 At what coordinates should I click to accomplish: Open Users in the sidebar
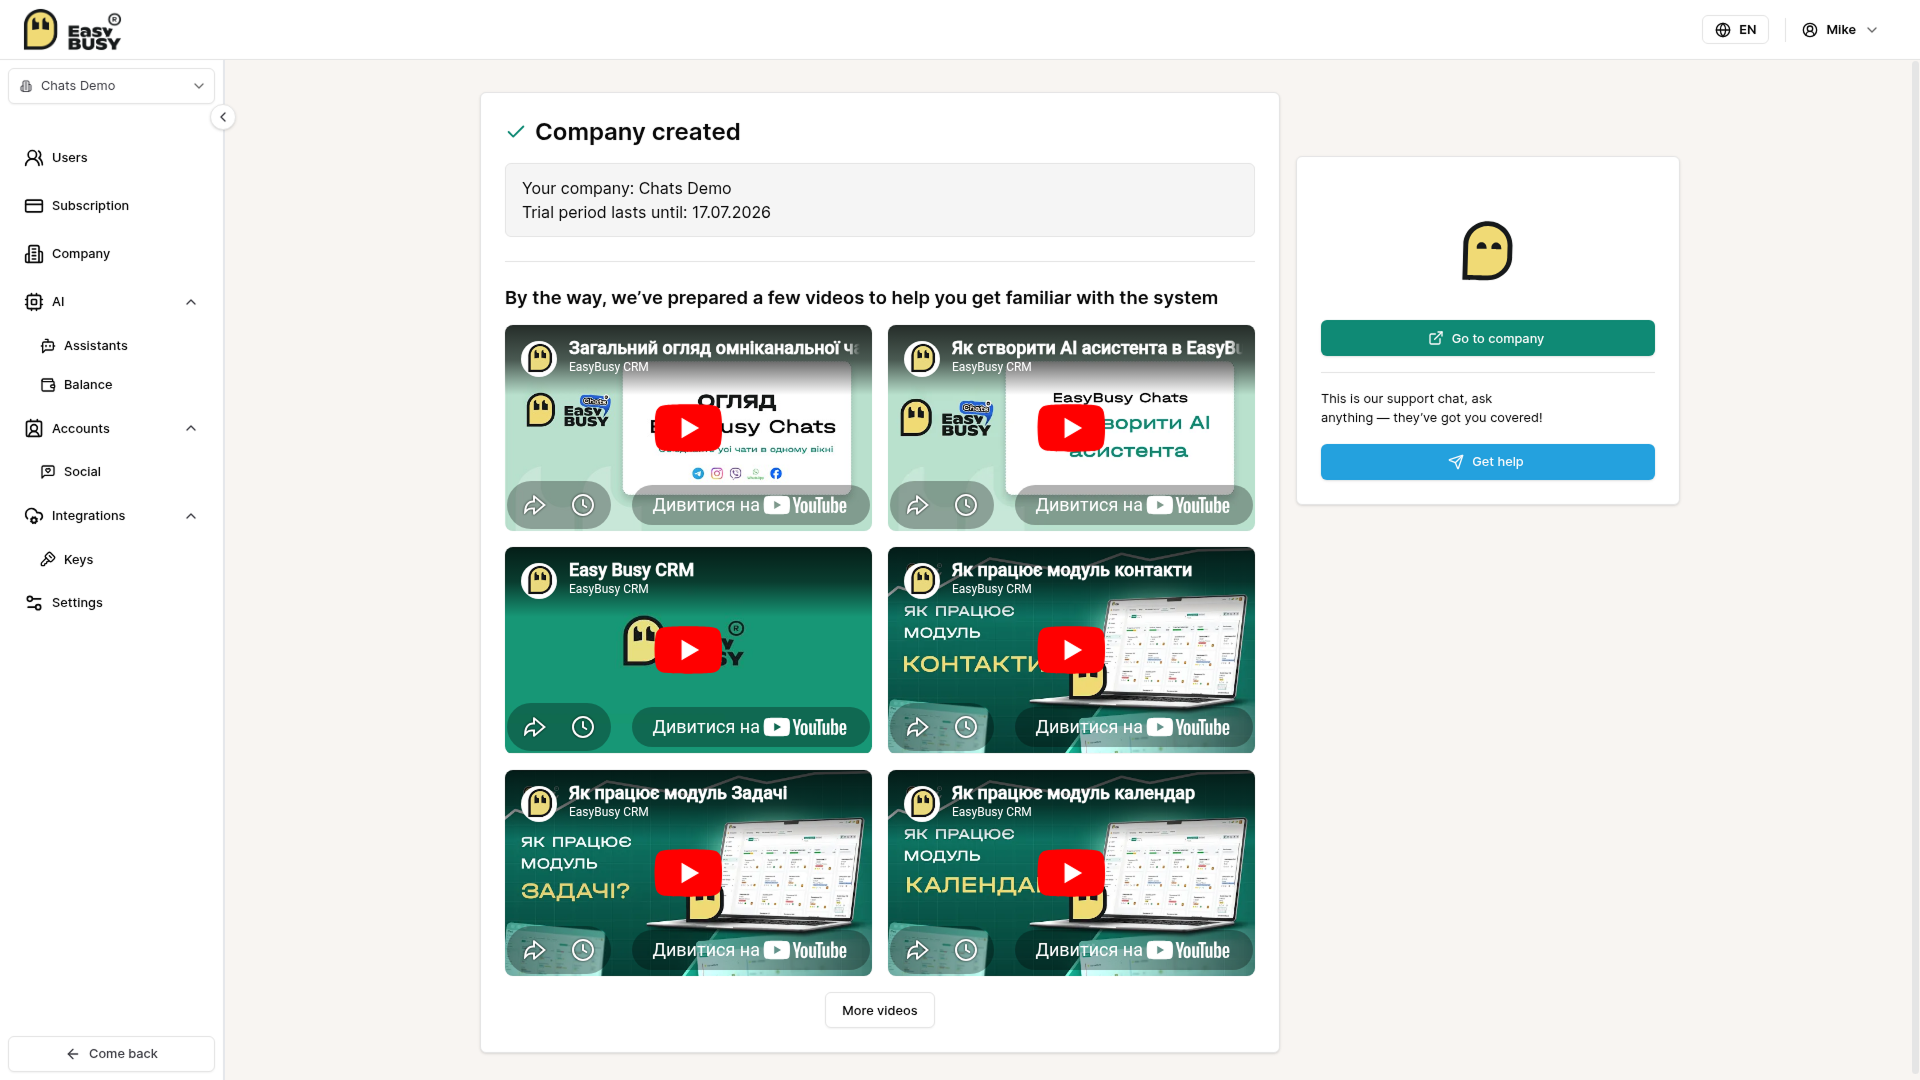pos(111,158)
